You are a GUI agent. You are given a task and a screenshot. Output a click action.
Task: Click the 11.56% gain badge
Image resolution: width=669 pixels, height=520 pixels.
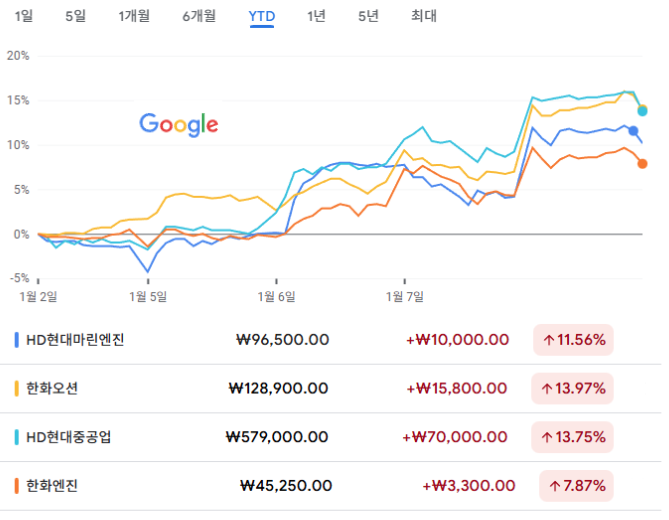pos(574,340)
